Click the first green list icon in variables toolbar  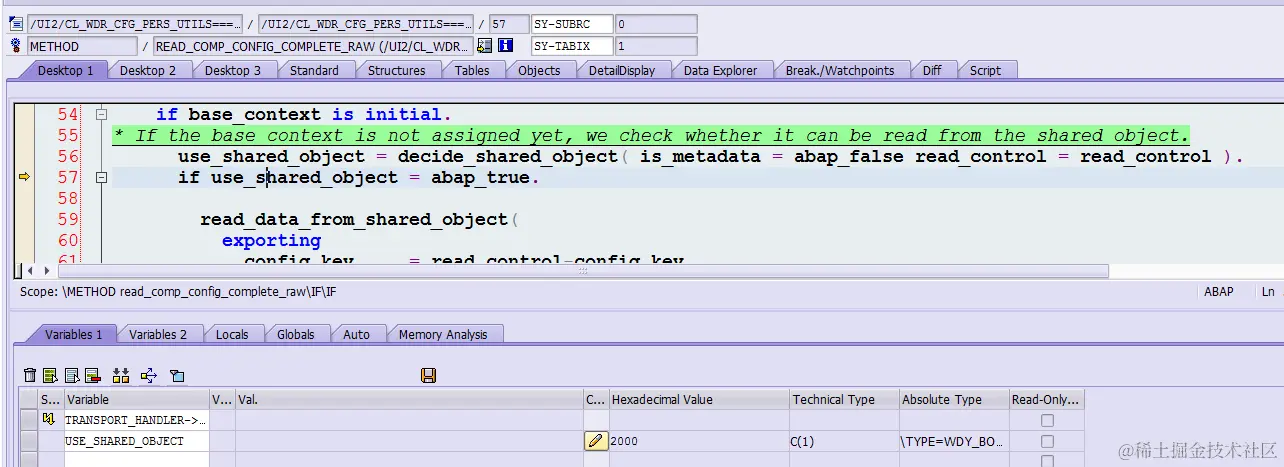50,376
